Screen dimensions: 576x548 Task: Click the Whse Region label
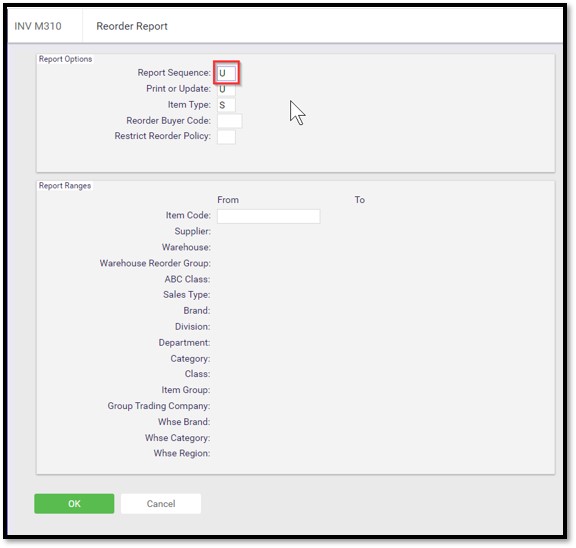pyautogui.click(x=182, y=453)
